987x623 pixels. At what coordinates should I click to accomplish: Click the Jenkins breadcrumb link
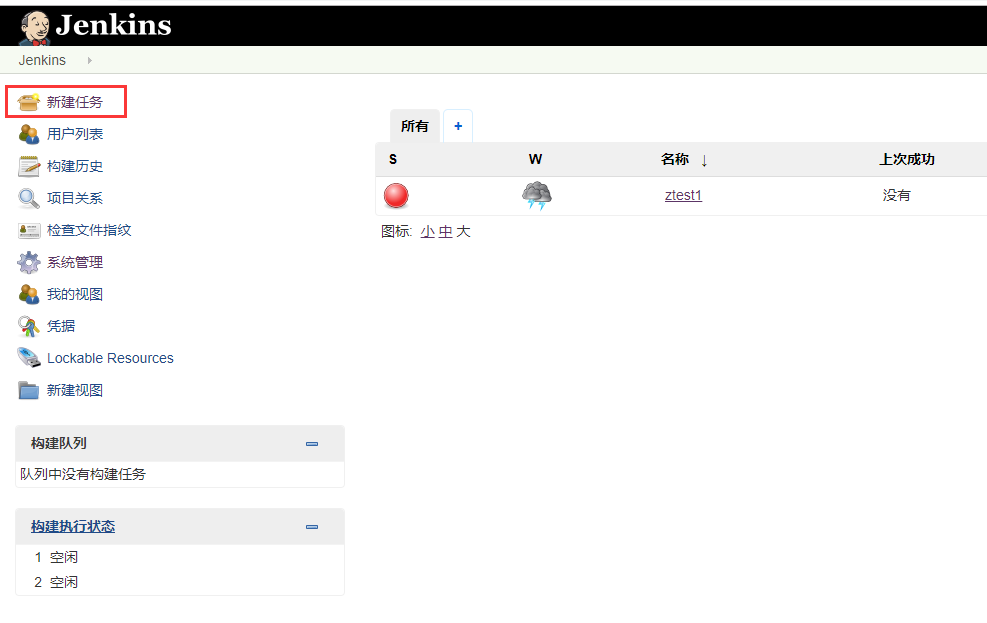click(42, 60)
